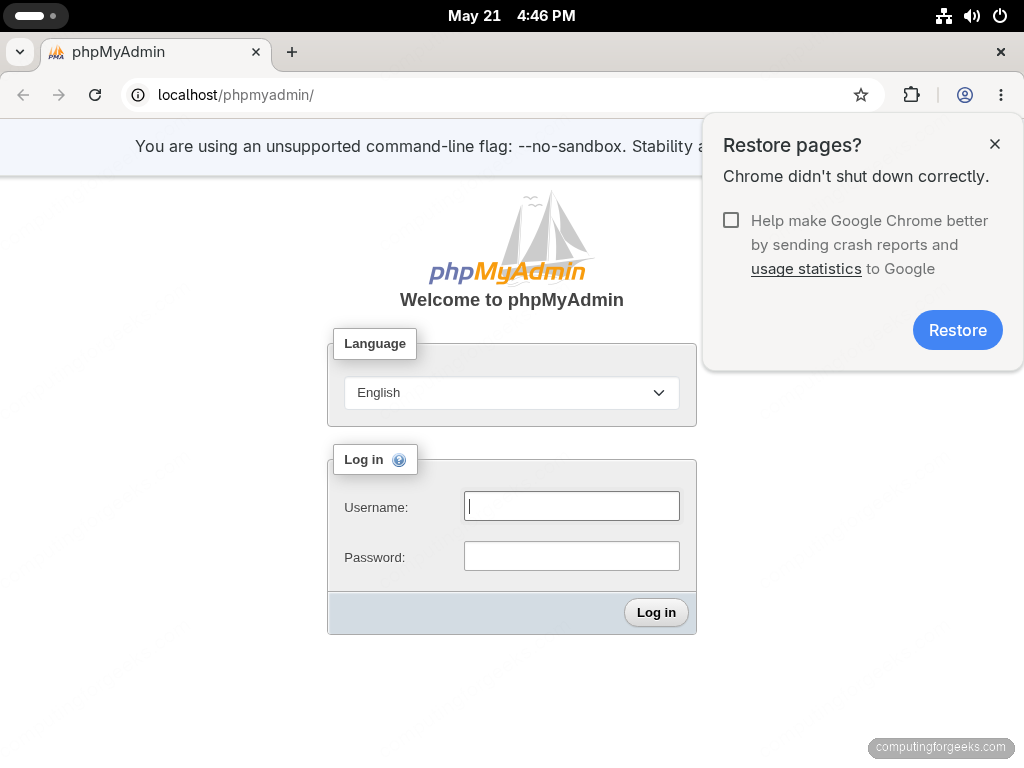Screen dimensions: 1024x768
Task: Open the date and time clock menu
Action: click(511, 16)
